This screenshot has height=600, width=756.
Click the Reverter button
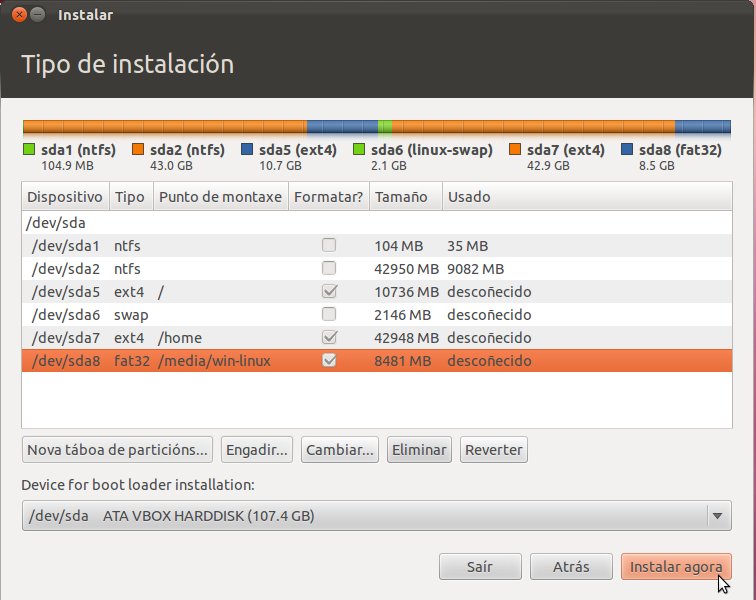coord(494,450)
